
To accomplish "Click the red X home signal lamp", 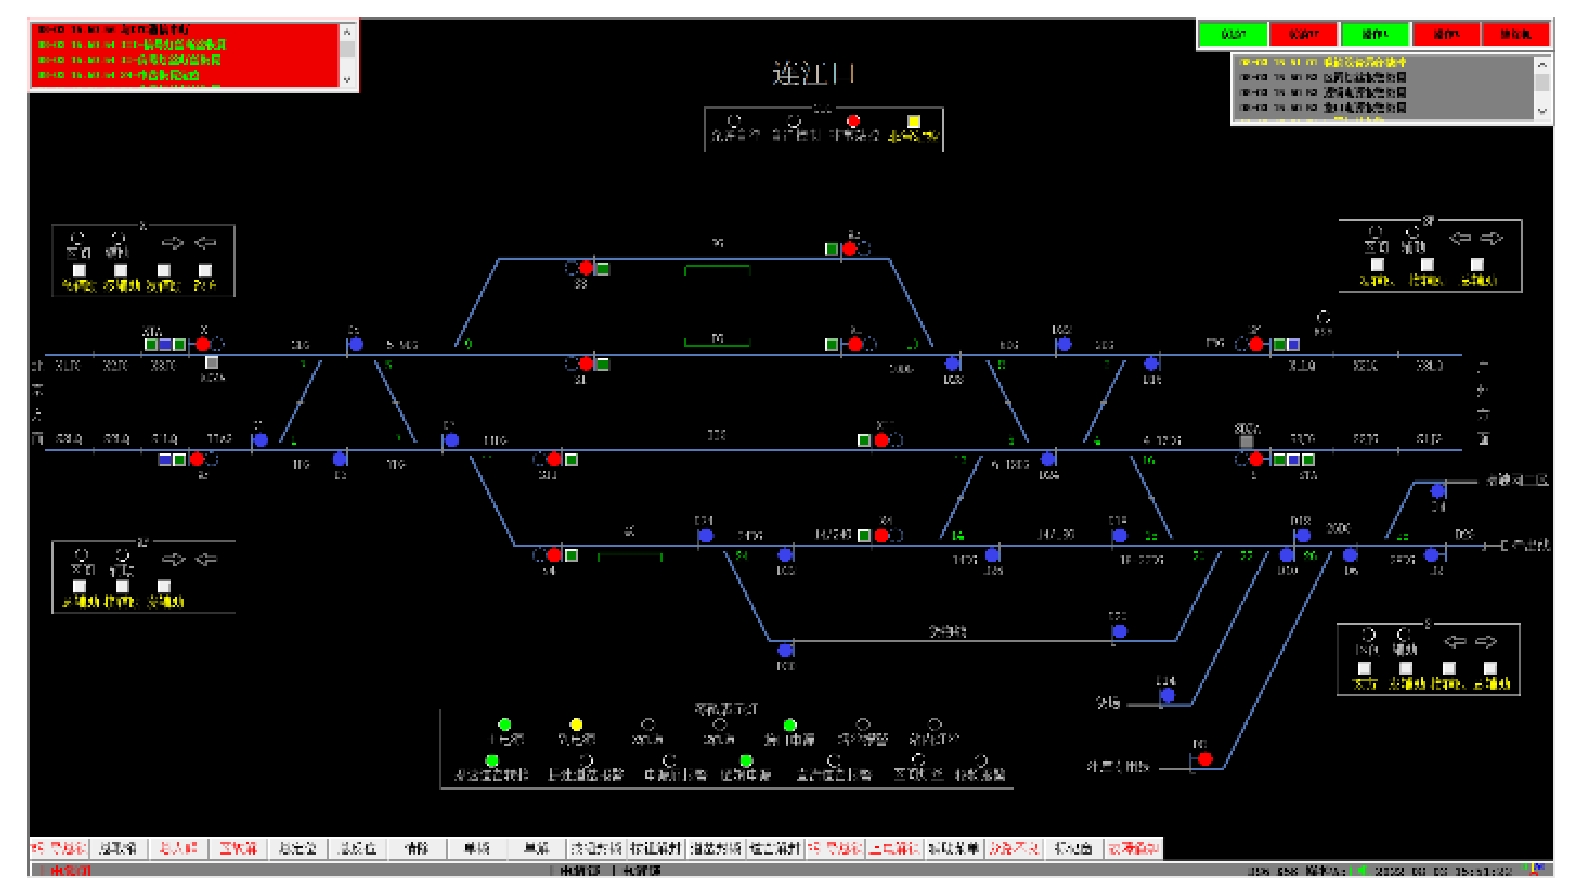I will coord(203,344).
